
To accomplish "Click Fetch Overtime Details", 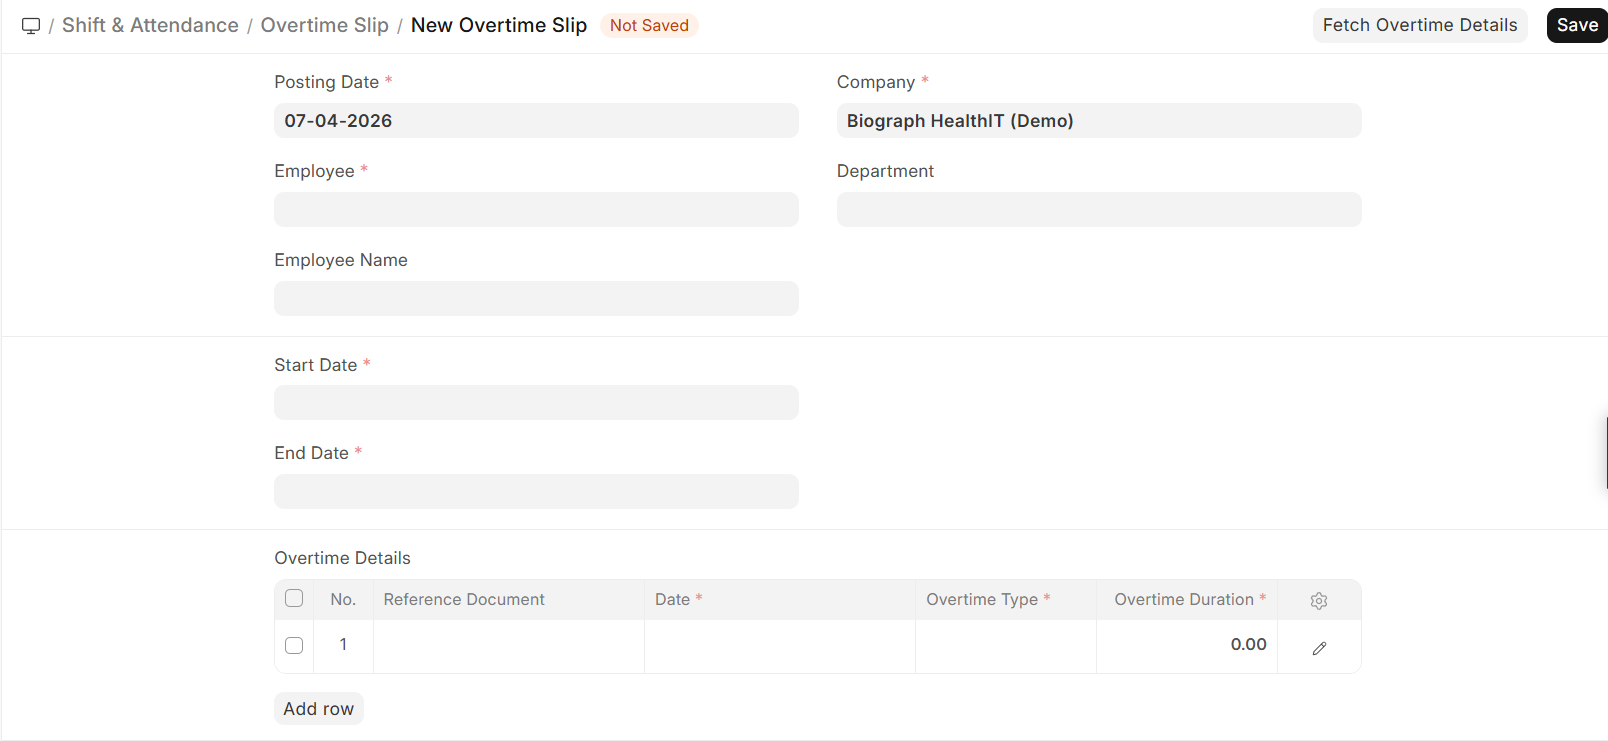I will click(x=1420, y=25).
